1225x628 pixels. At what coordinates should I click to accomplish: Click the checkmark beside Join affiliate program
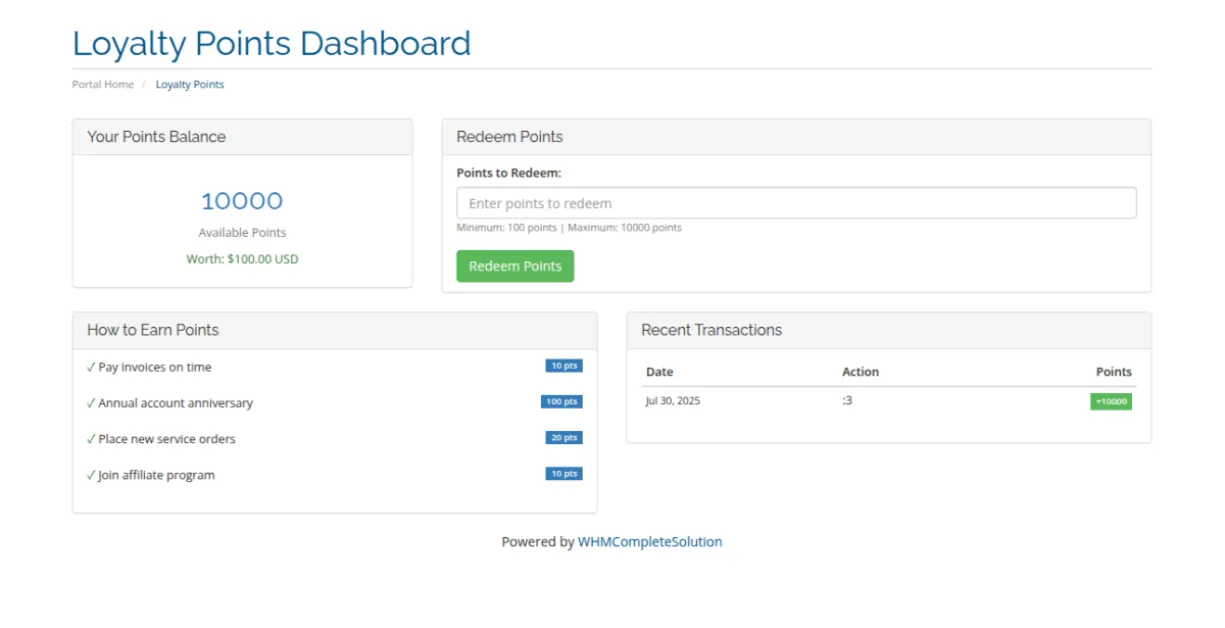(x=91, y=475)
